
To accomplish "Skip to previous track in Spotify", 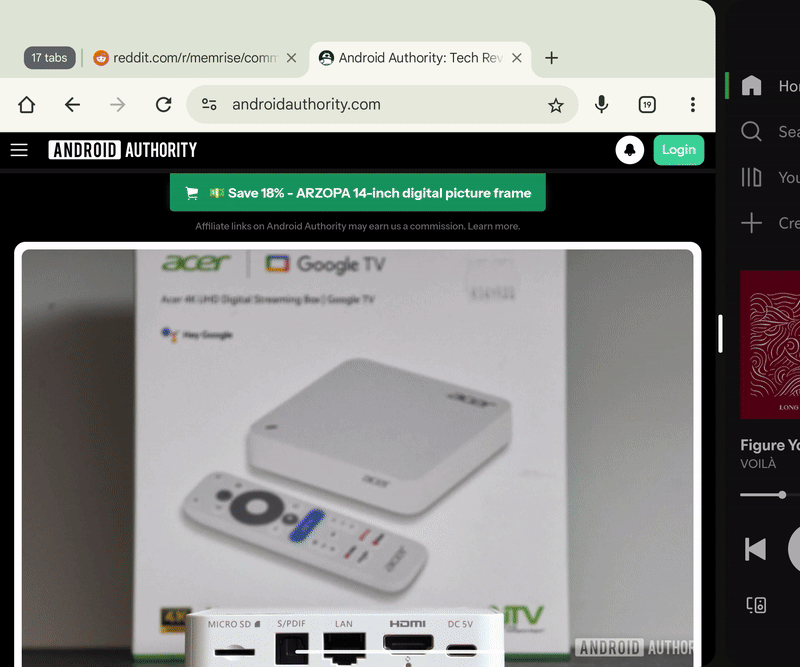I will (x=756, y=548).
